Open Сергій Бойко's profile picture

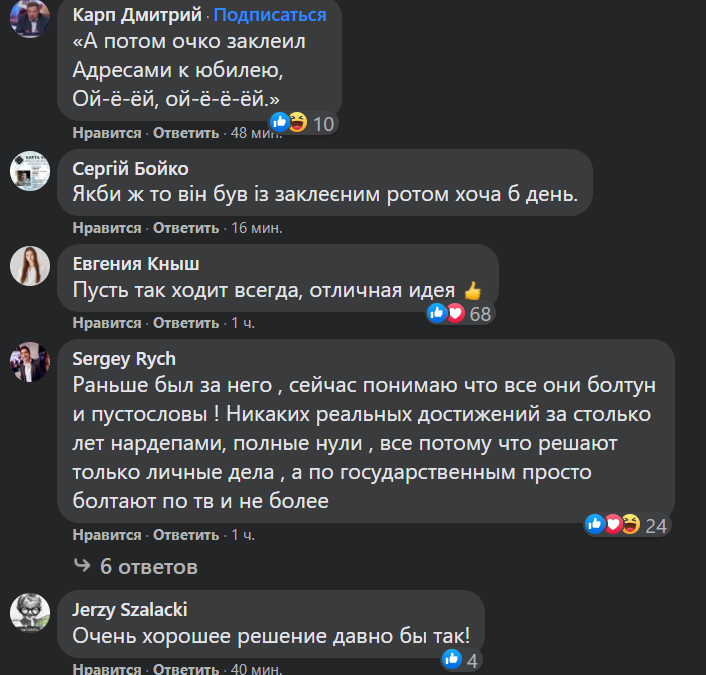pyautogui.click(x=30, y=171)
